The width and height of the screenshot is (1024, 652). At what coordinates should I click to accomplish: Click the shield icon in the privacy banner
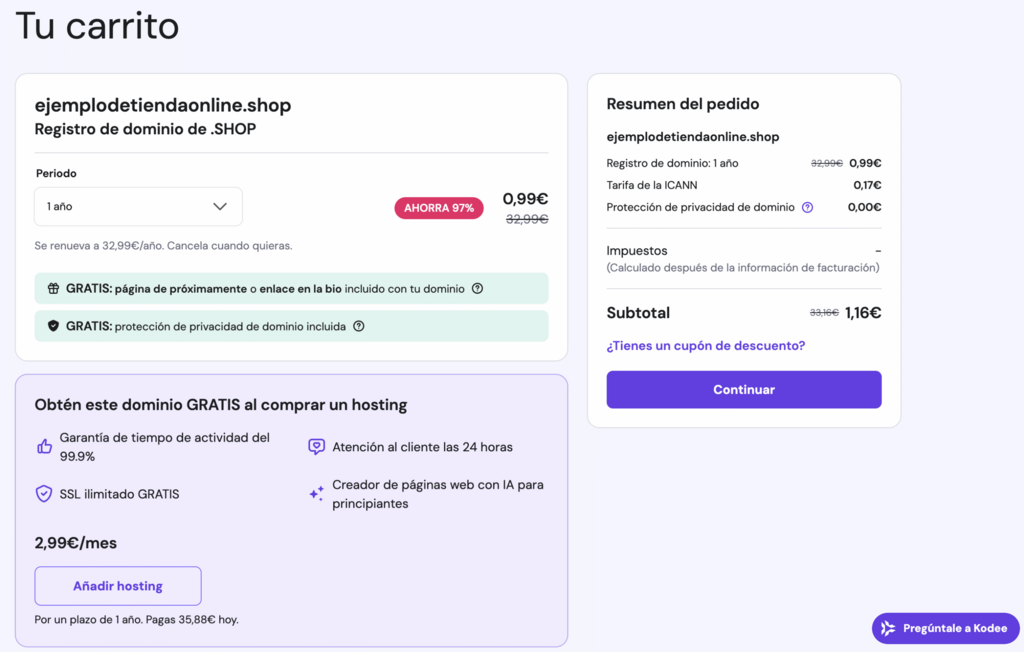(54, 326)
